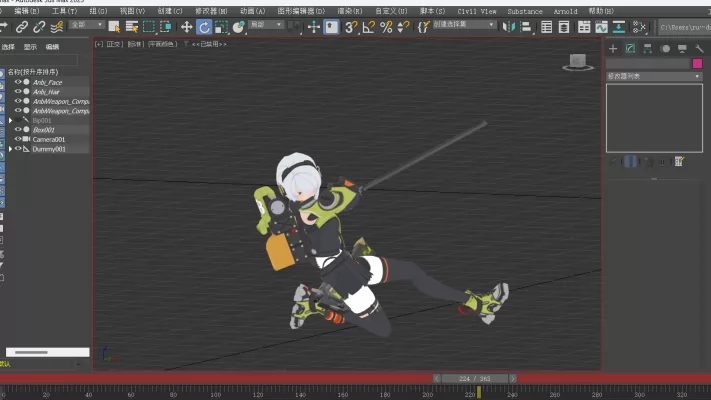711x400 pixels.
Task: Toggle the eye icon on the first AnbiWeapon_Comp row
Action: (18, 101)
